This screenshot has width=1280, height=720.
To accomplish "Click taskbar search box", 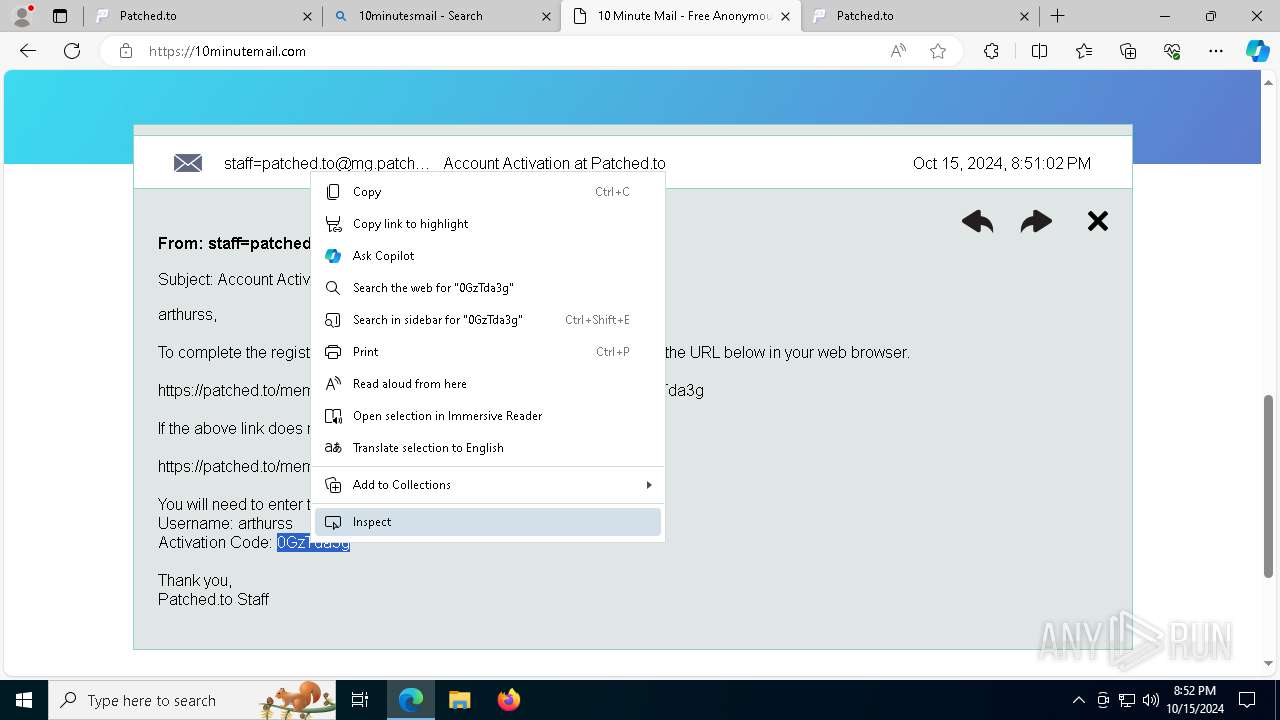I will [x=194, y=700].
